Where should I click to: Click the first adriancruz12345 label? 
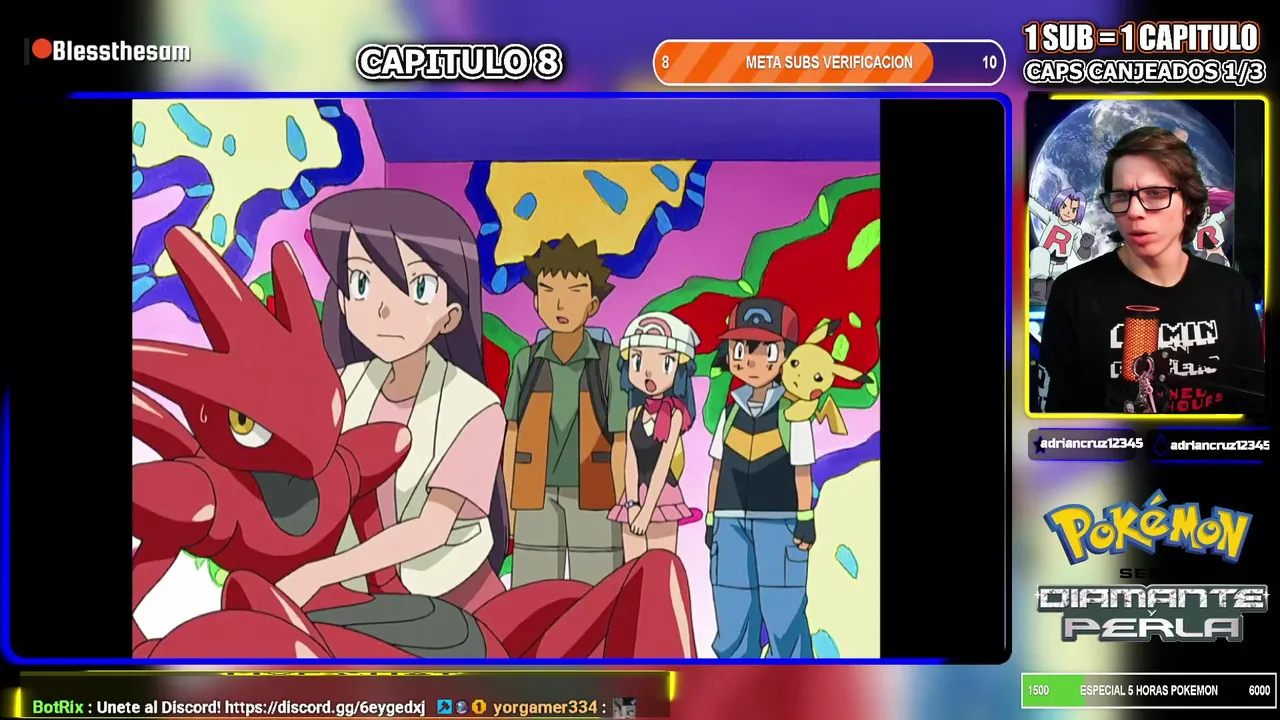click(x=1091, y=444)
